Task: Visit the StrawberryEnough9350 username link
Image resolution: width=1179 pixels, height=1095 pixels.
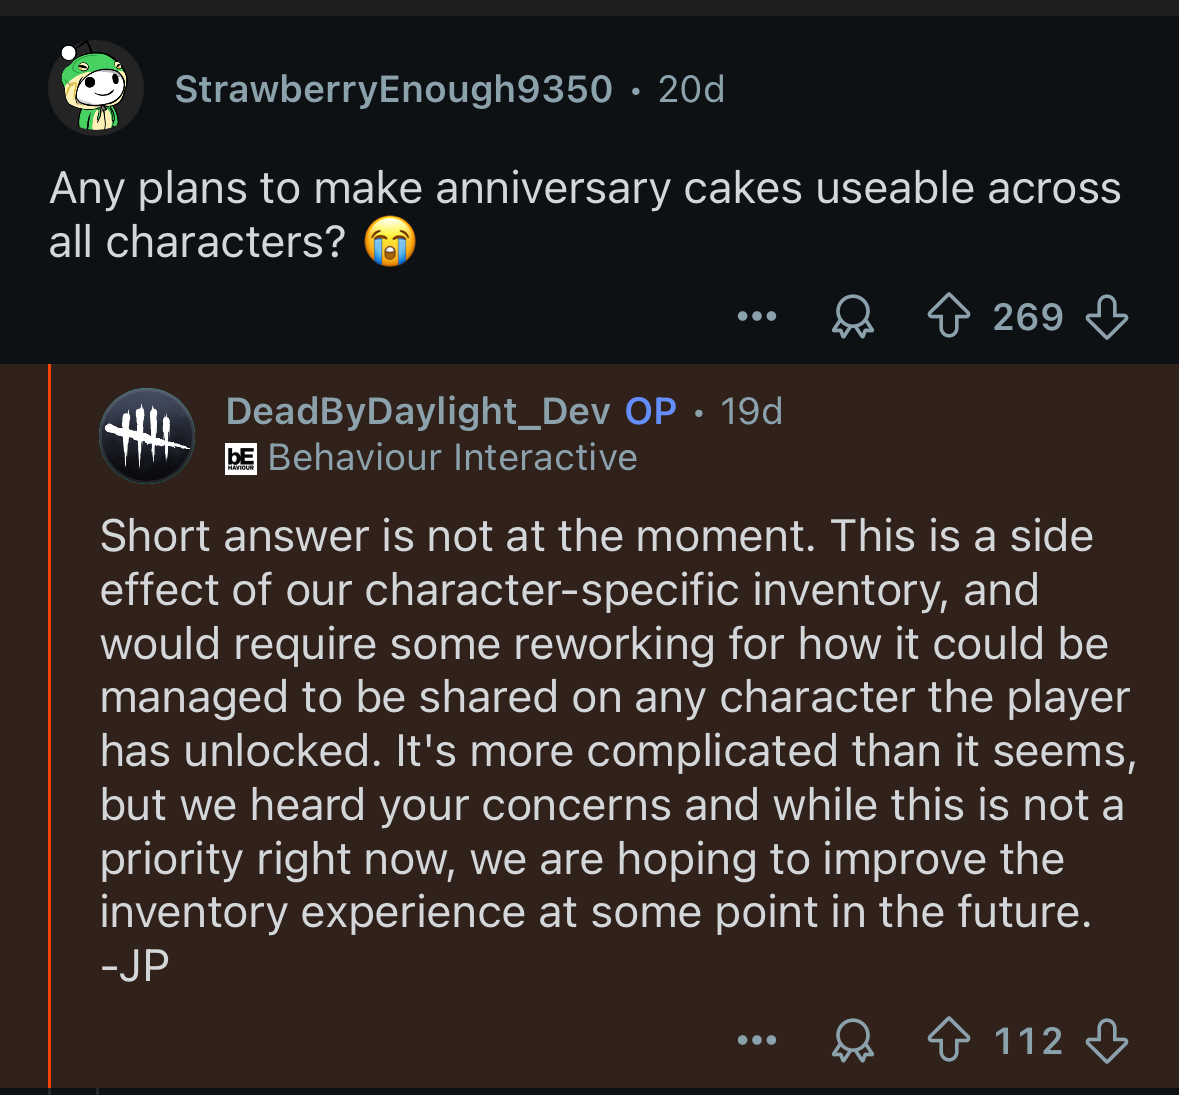Action: click(x=393, y=90)
